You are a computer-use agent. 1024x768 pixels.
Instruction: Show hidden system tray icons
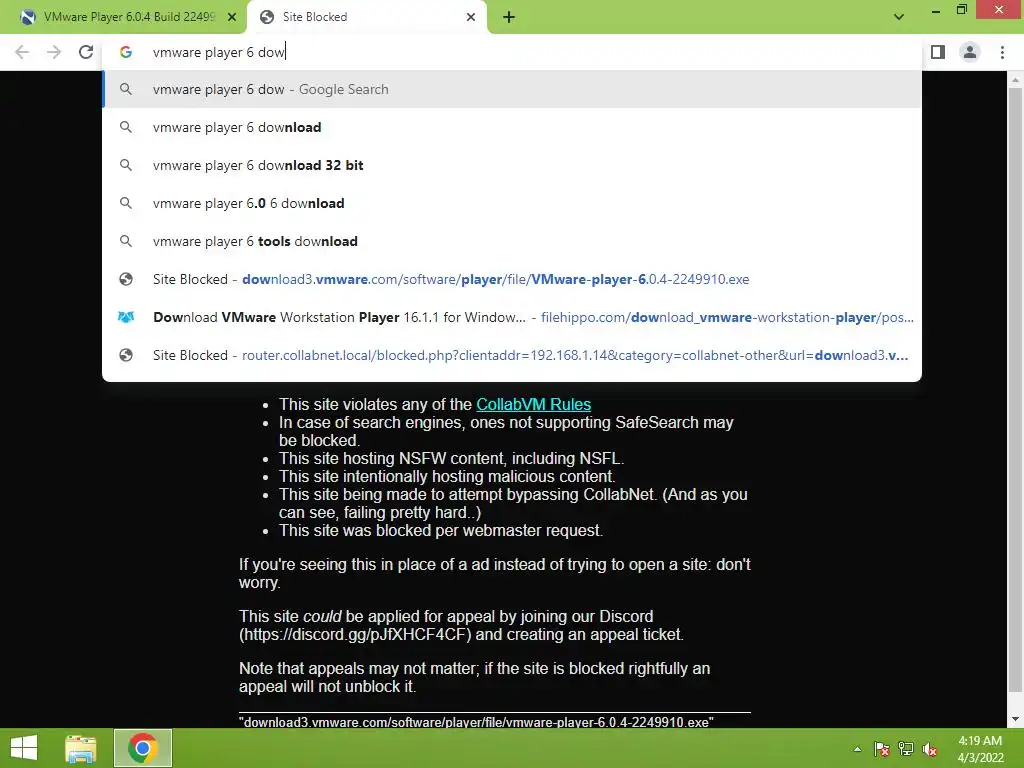pos(857,749)
